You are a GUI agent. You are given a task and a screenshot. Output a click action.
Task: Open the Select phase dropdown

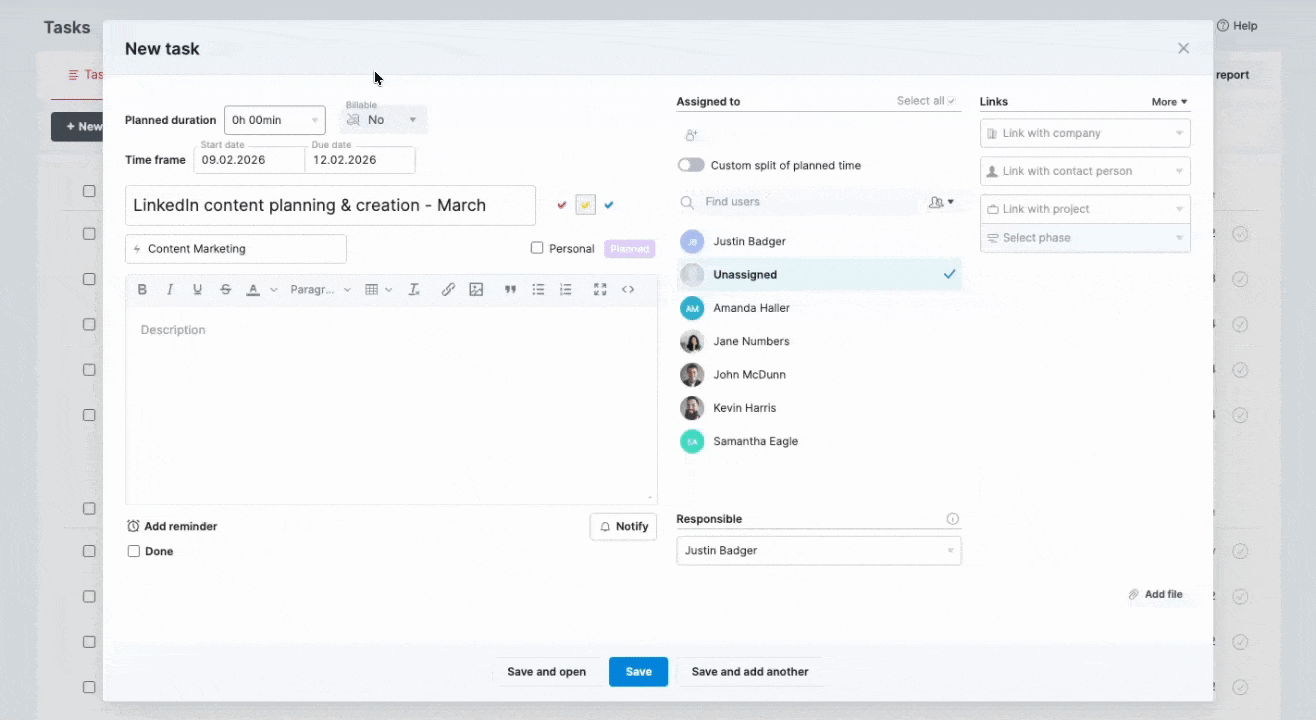(1085, 238)
